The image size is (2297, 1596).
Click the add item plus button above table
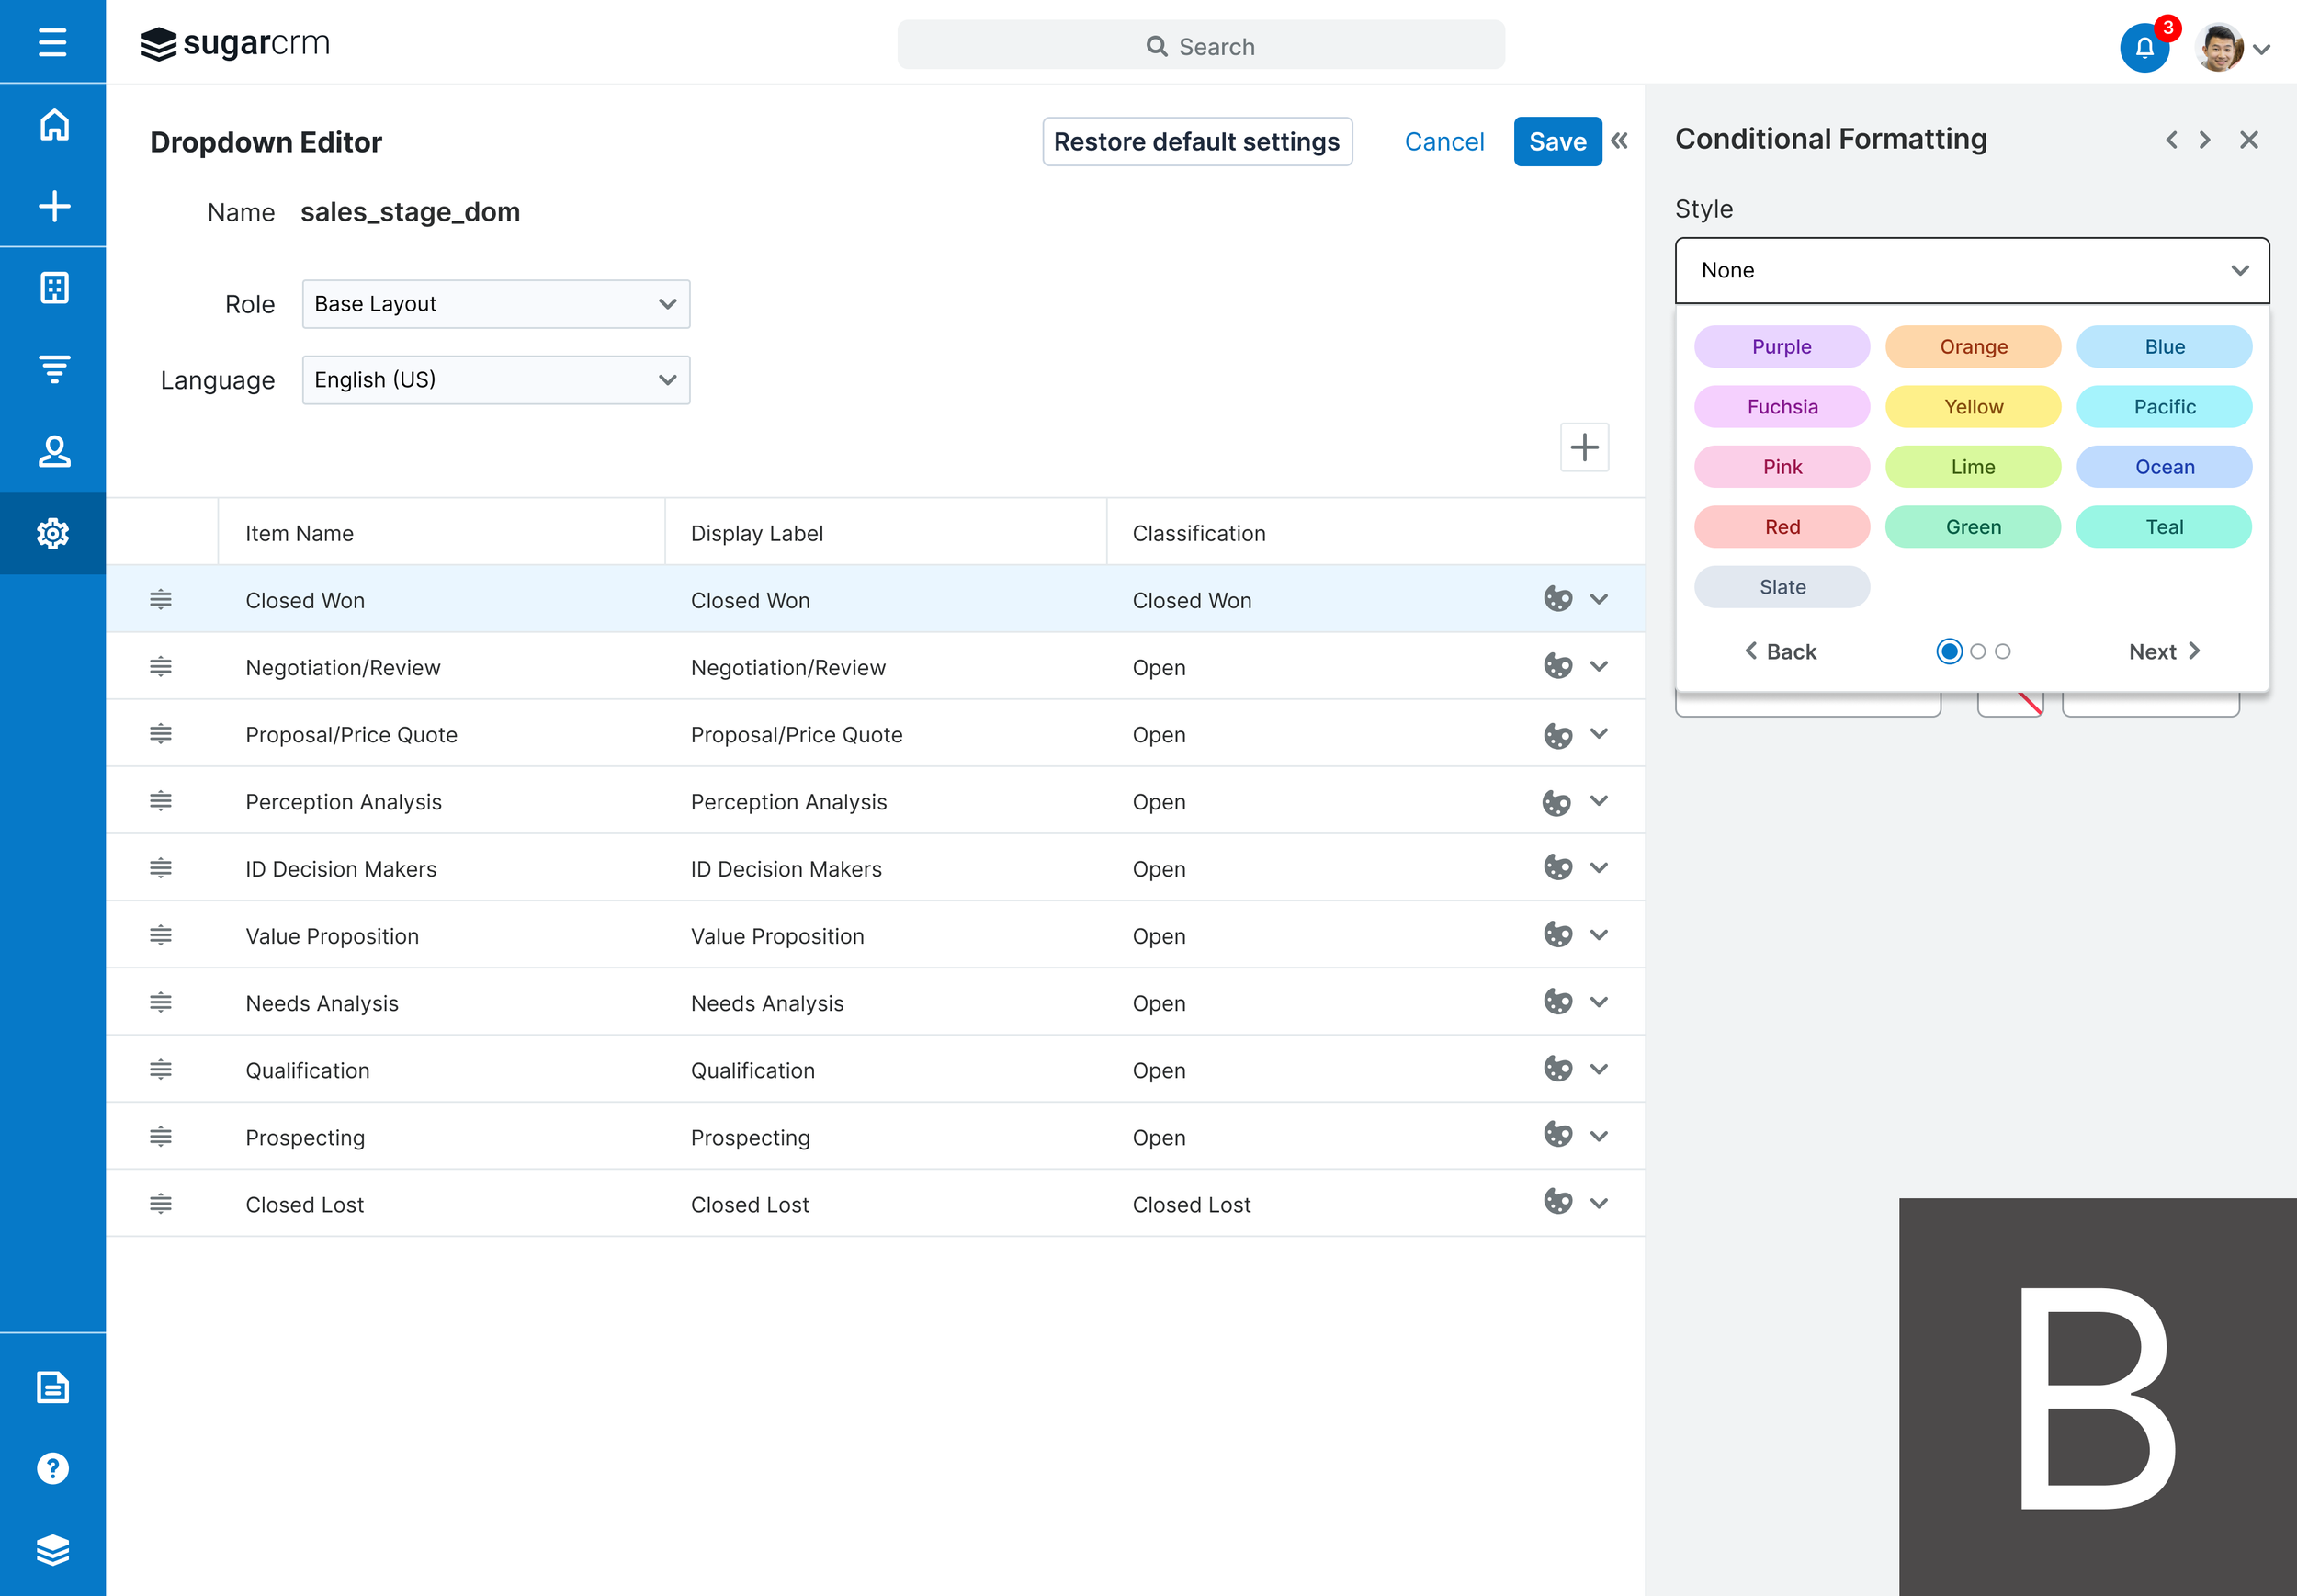pos(1584,447)
